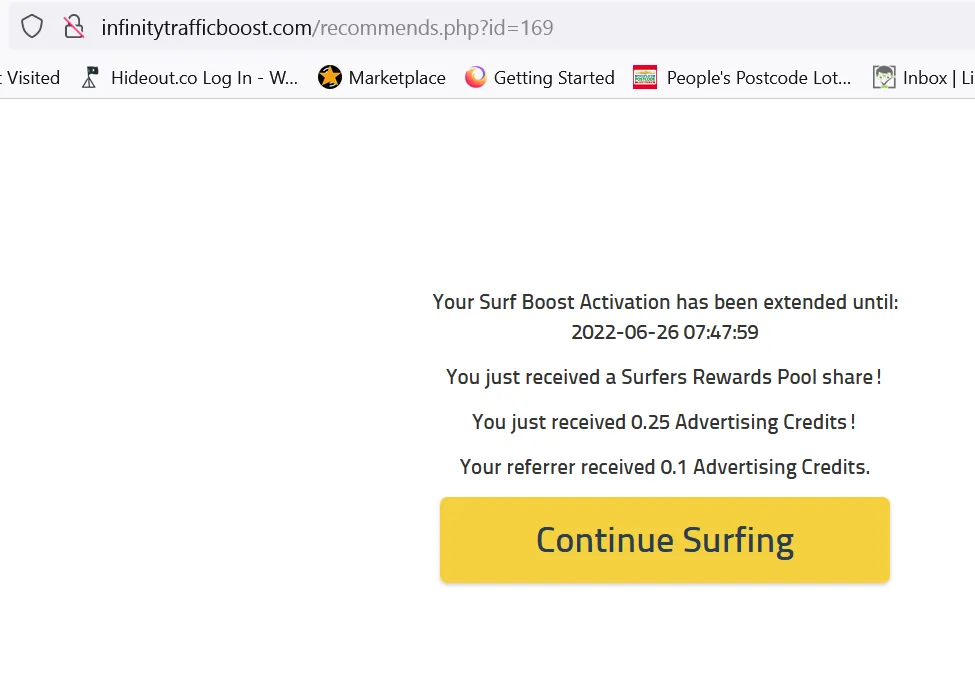Click the Firefox logo beside Getting Started
Image resolution: width=975 pixels, height=680 pixels.
pyautogui.click(x=476, y=77)
